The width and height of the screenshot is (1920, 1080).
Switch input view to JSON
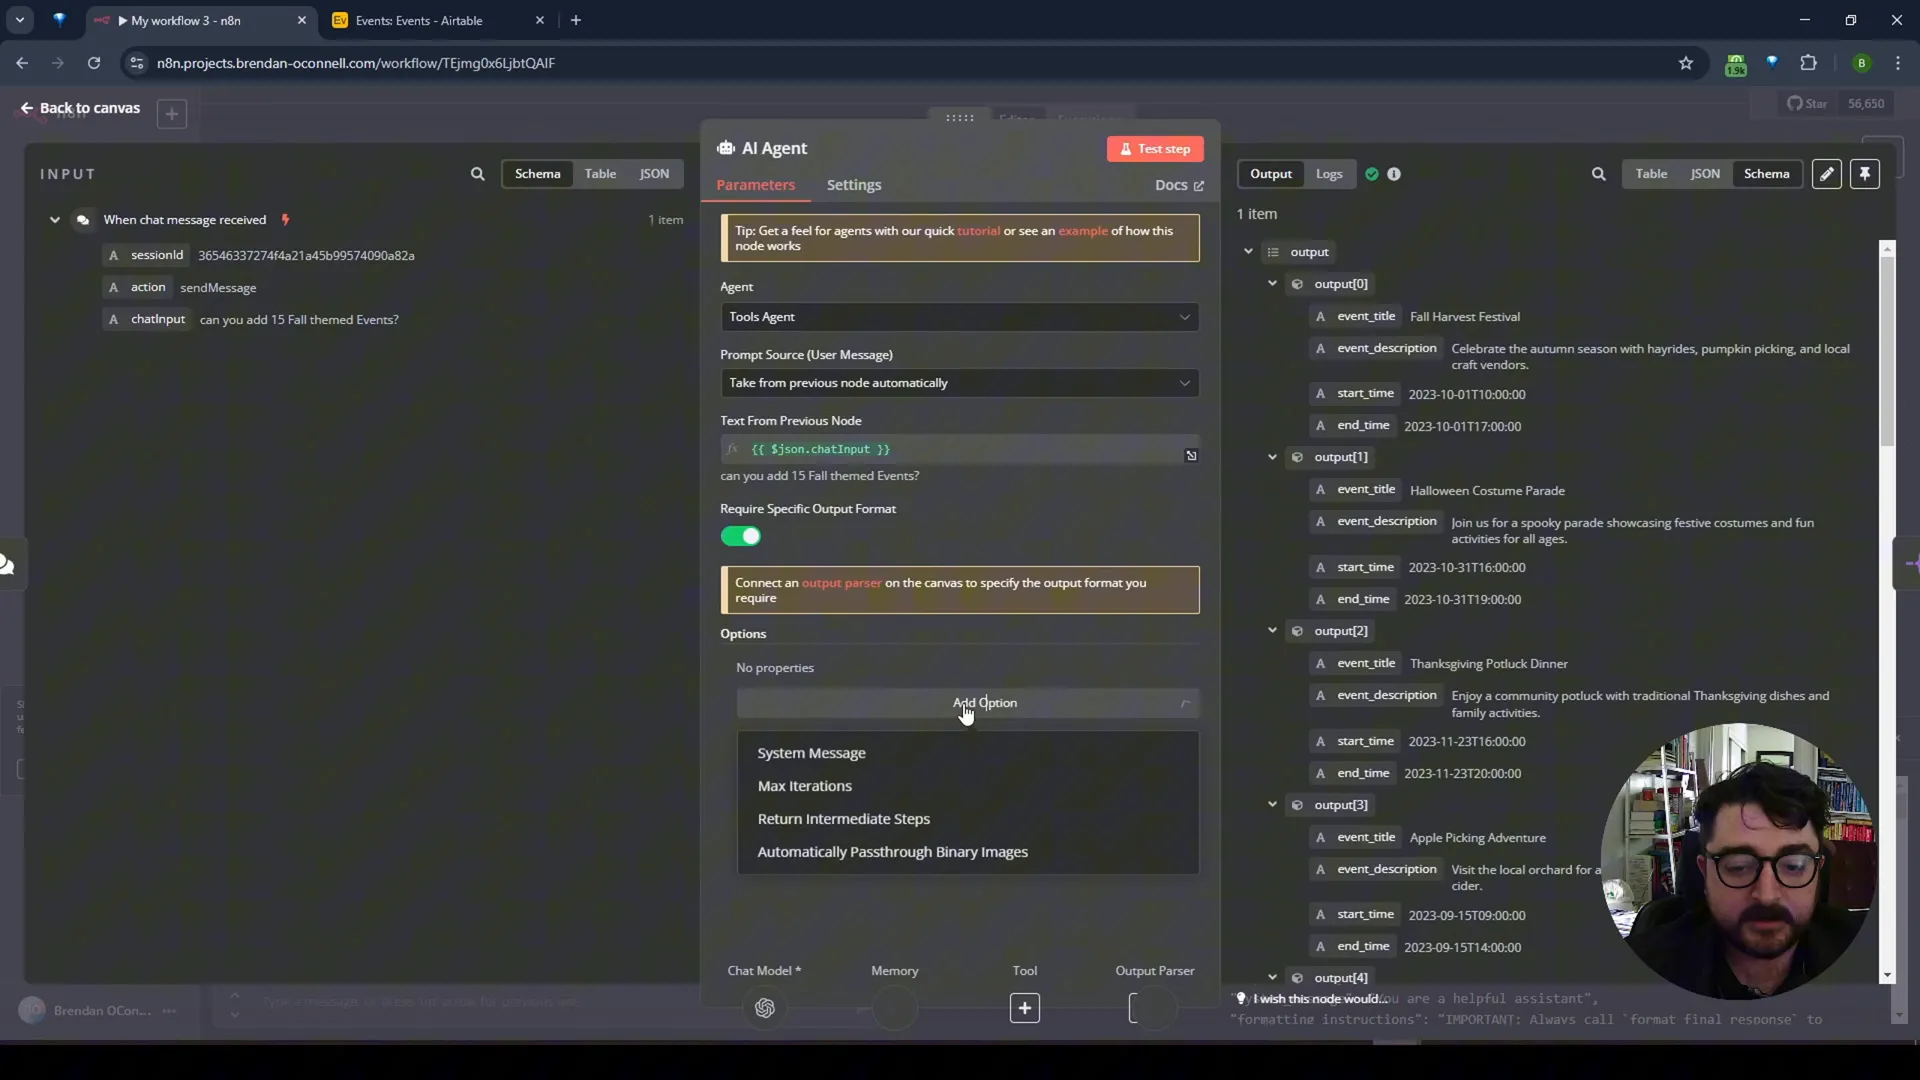[654, 174]
